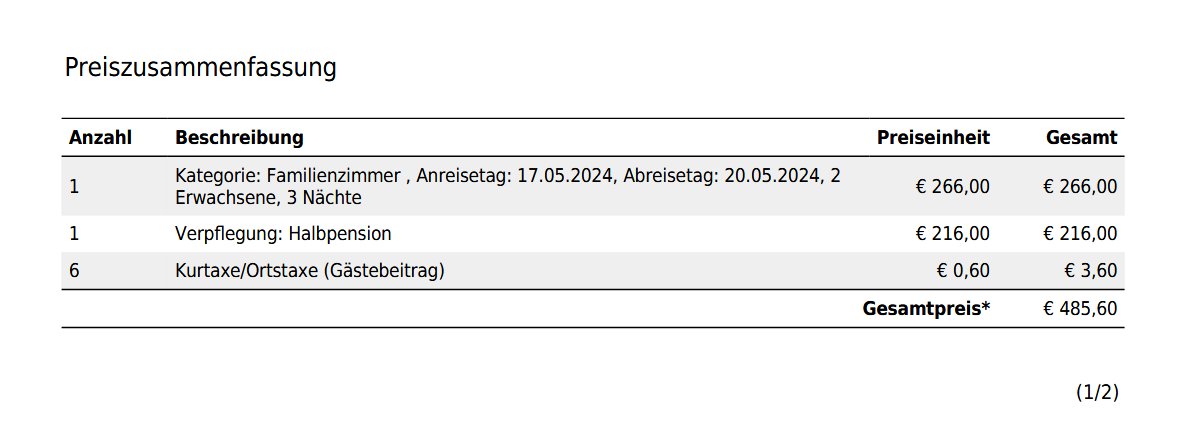Click the Preiszusammenfassung heading
Image resolution: width=1197 pixels, height=435 pixels.
[x=200, y=68]
